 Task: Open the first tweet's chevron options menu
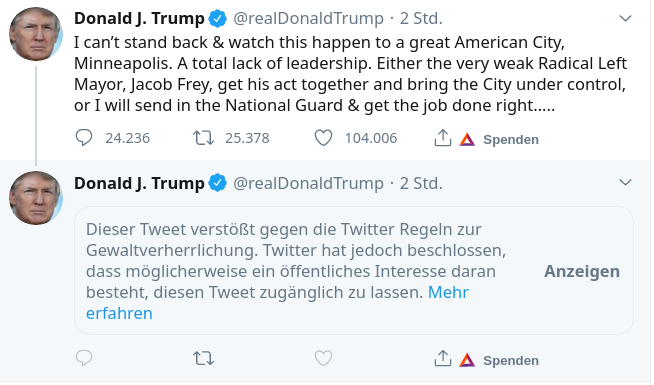coord(625,18)
